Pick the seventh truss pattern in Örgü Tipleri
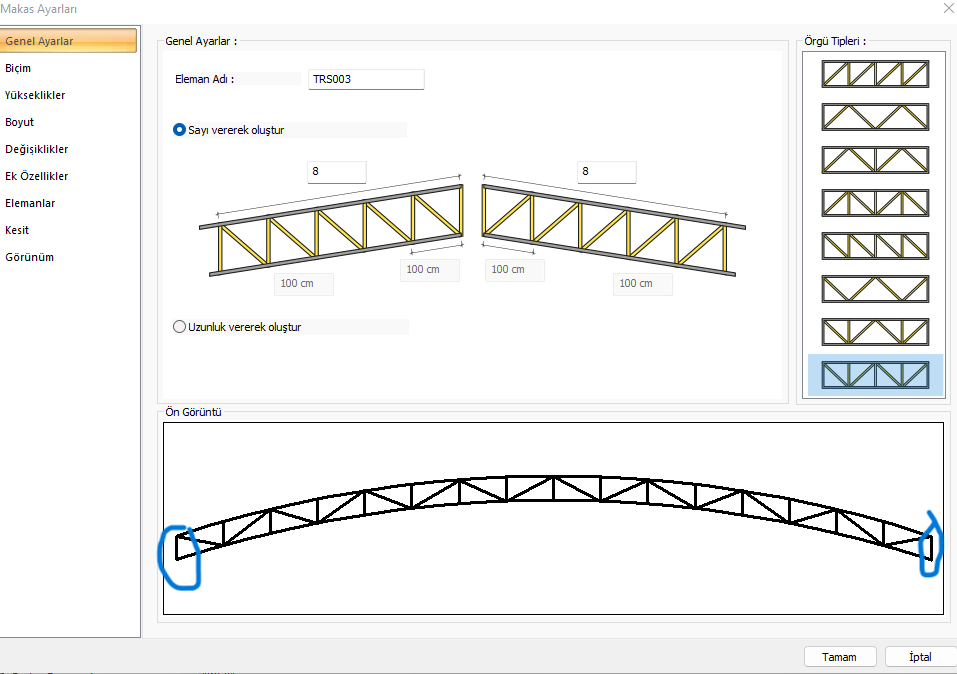 pos(875,332)
